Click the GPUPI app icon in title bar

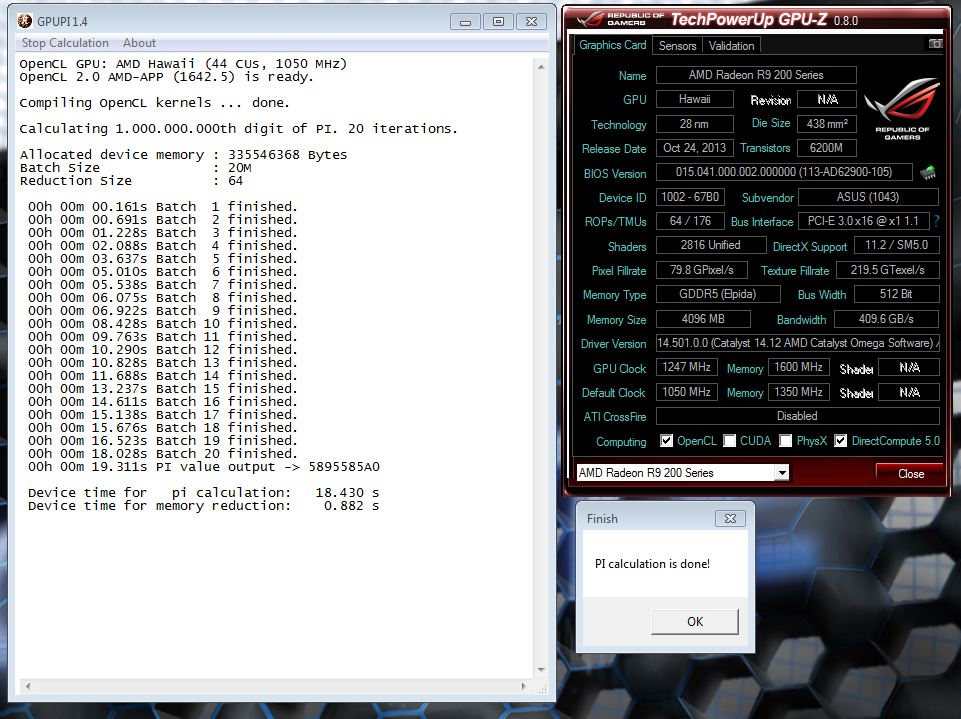[x=25, y=21]
